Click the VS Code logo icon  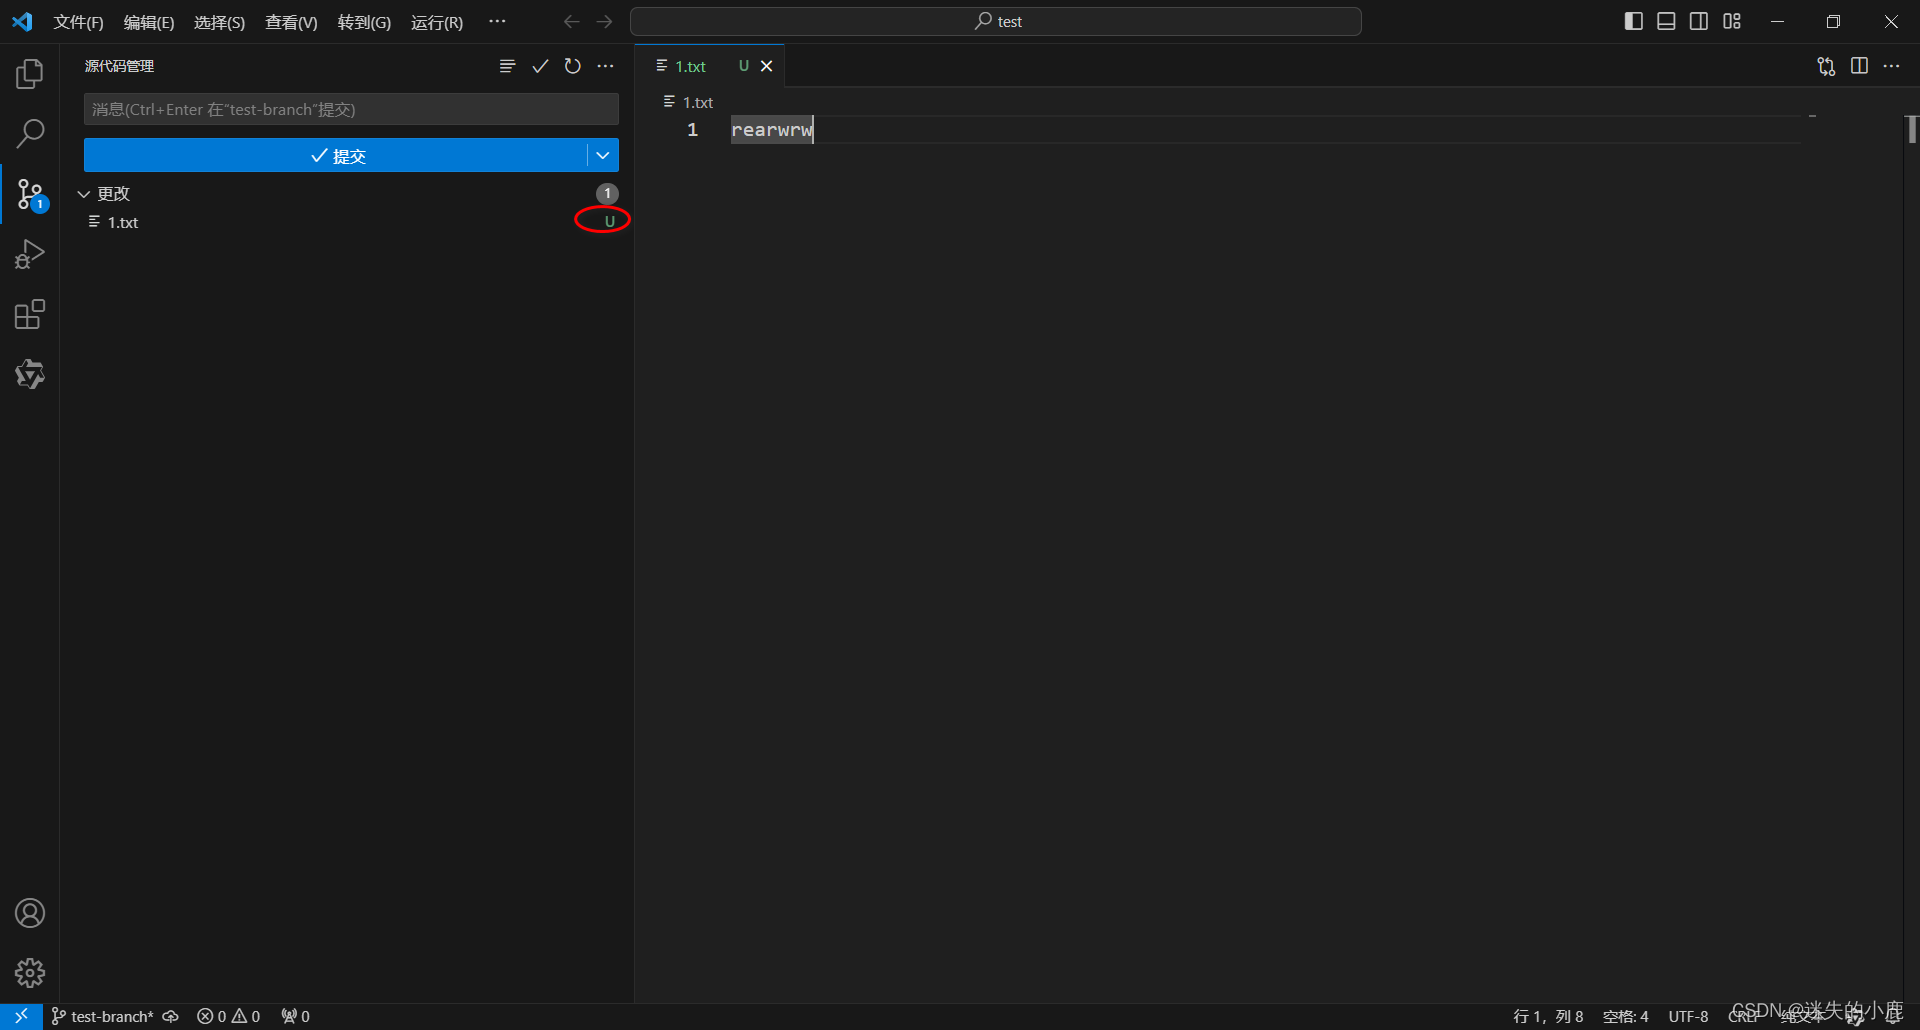(22, 21)
